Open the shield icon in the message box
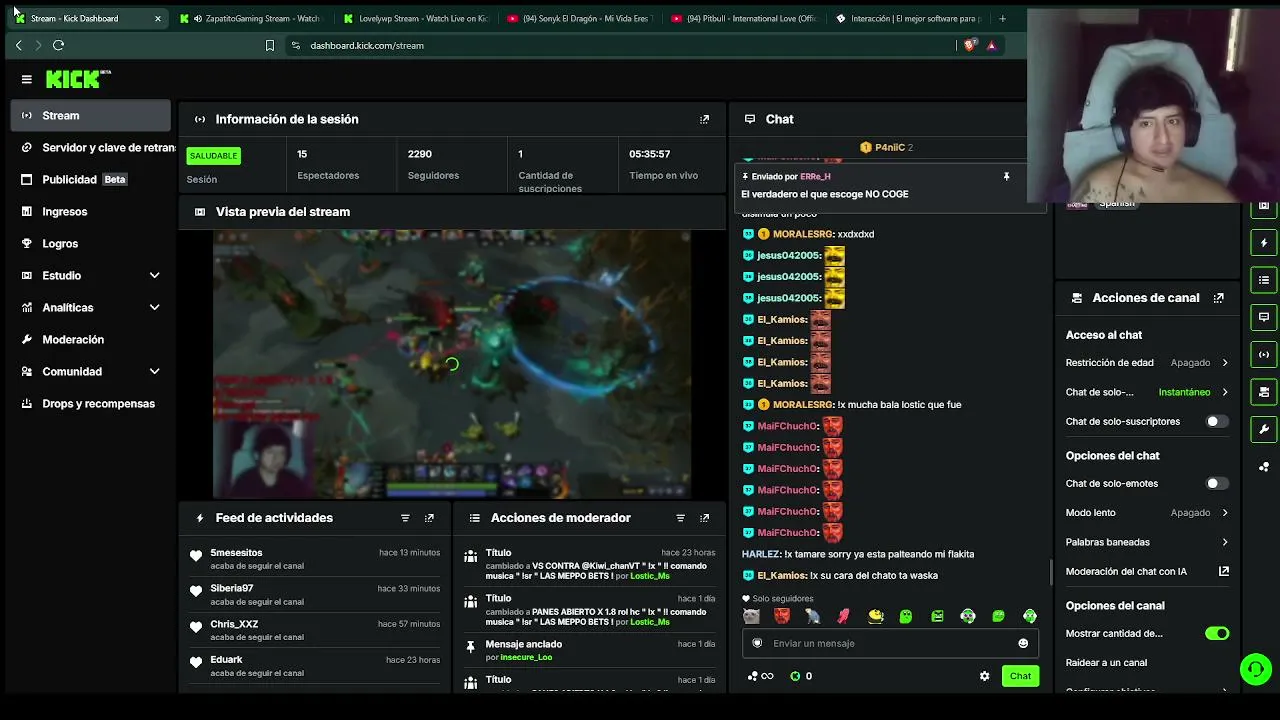The width and height of the screenshot is (1280, 720). click(757, 644)
